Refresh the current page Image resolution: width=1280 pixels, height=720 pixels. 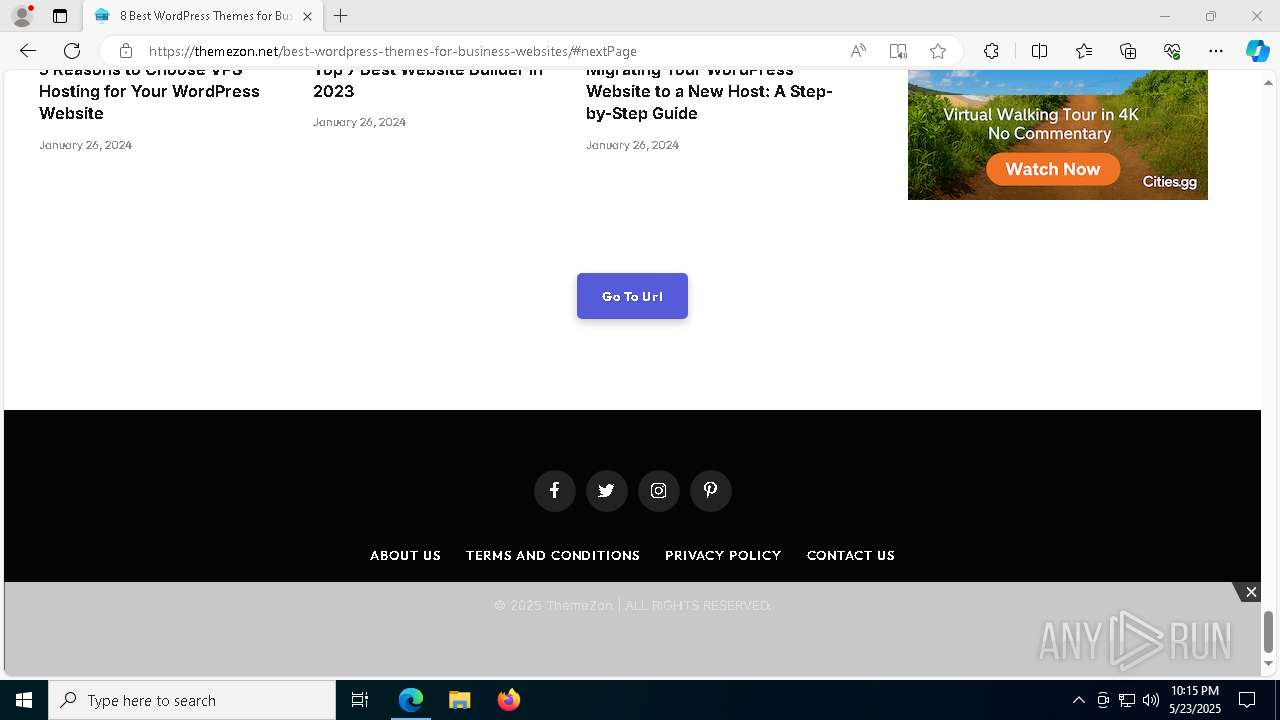pos(72,51)
